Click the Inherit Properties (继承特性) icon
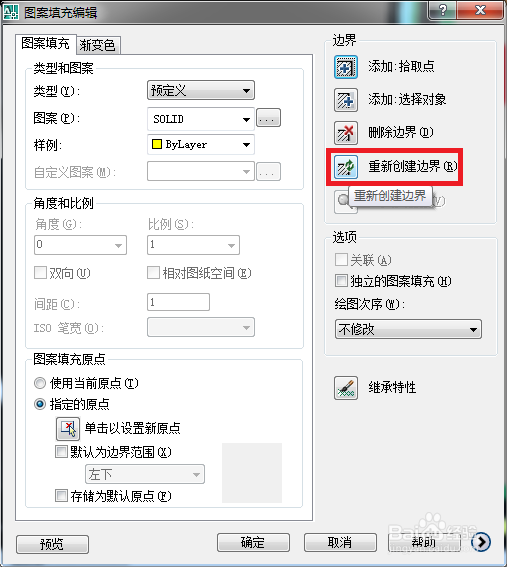The height and width of the screenshot is (567, 507). pyautogui.click(x=346, y=388)
